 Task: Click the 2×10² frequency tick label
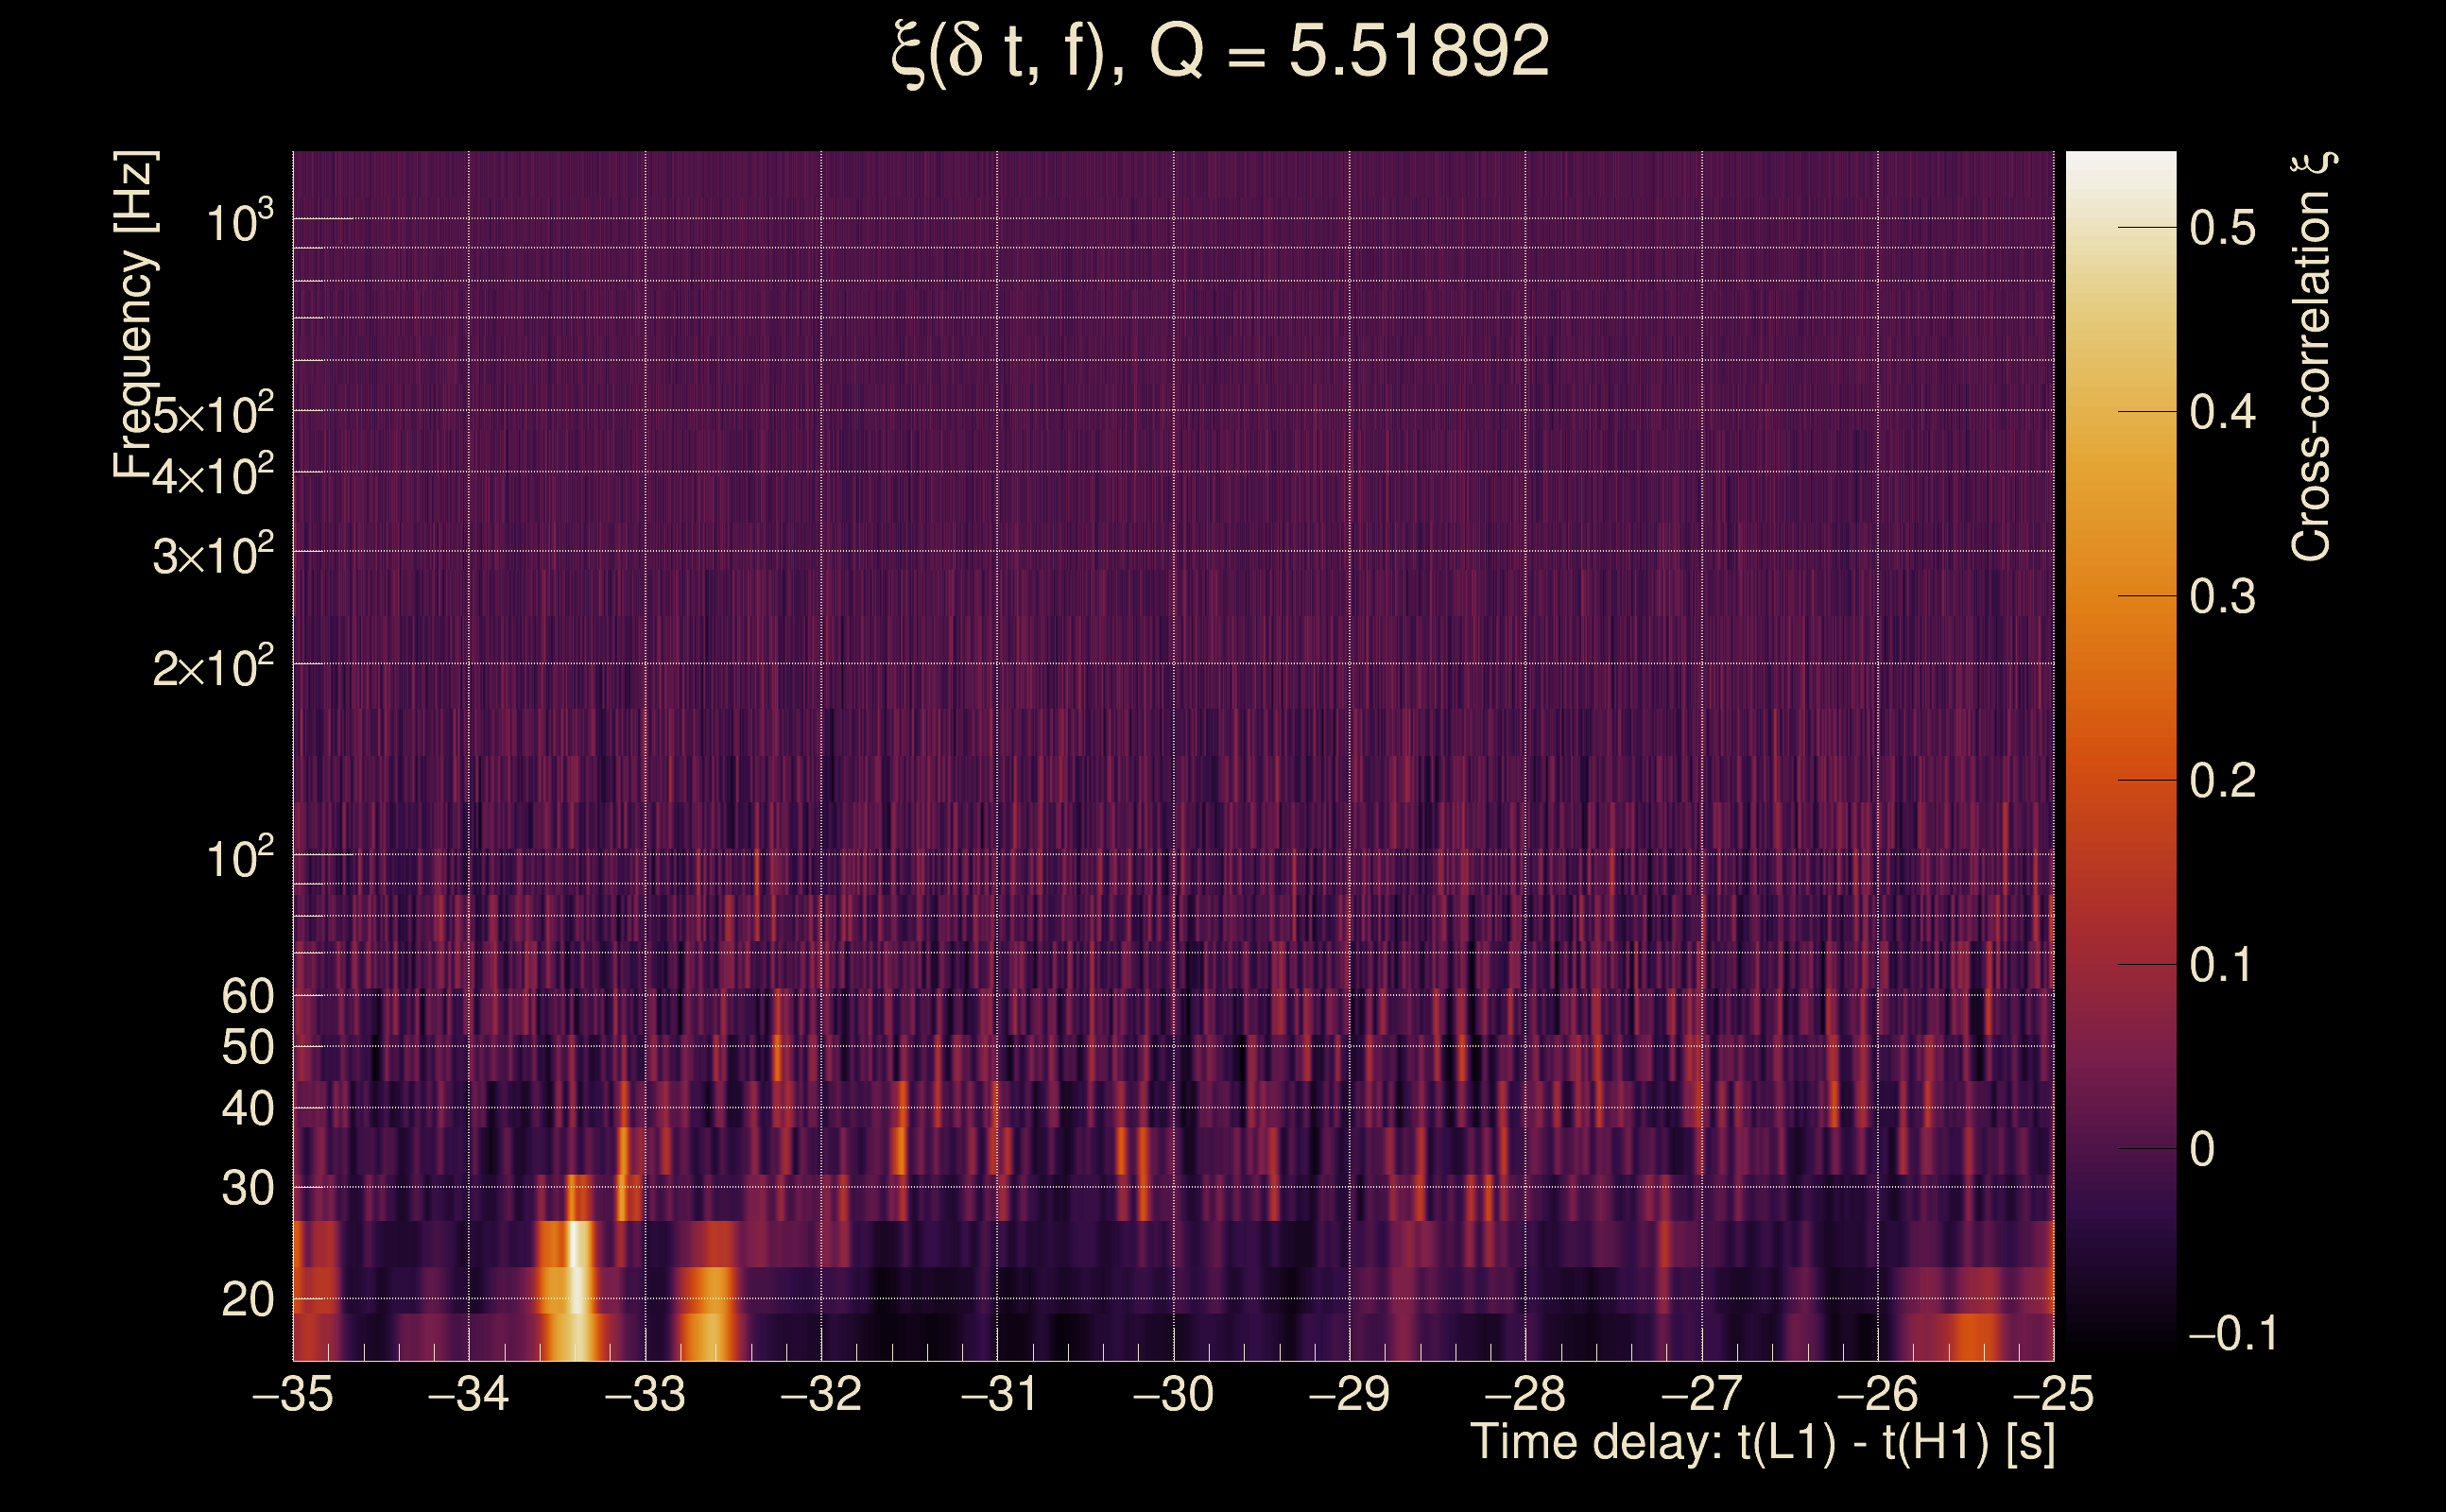tap(212, 667)
